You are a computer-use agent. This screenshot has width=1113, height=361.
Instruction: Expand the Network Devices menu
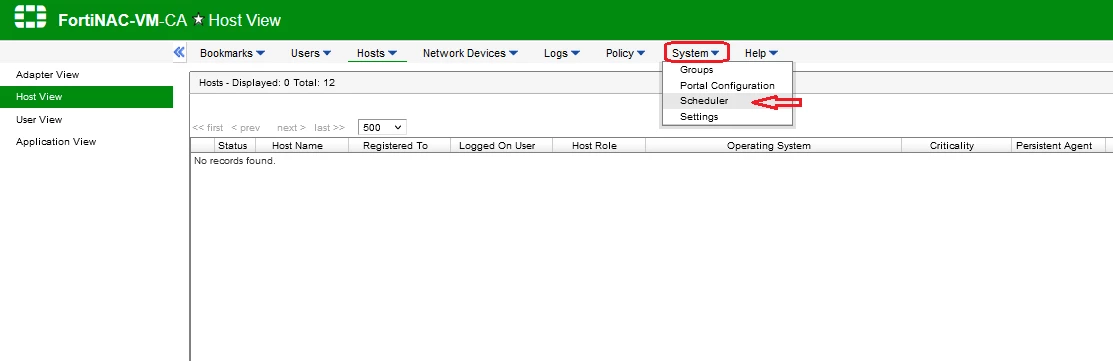(471, 53)
